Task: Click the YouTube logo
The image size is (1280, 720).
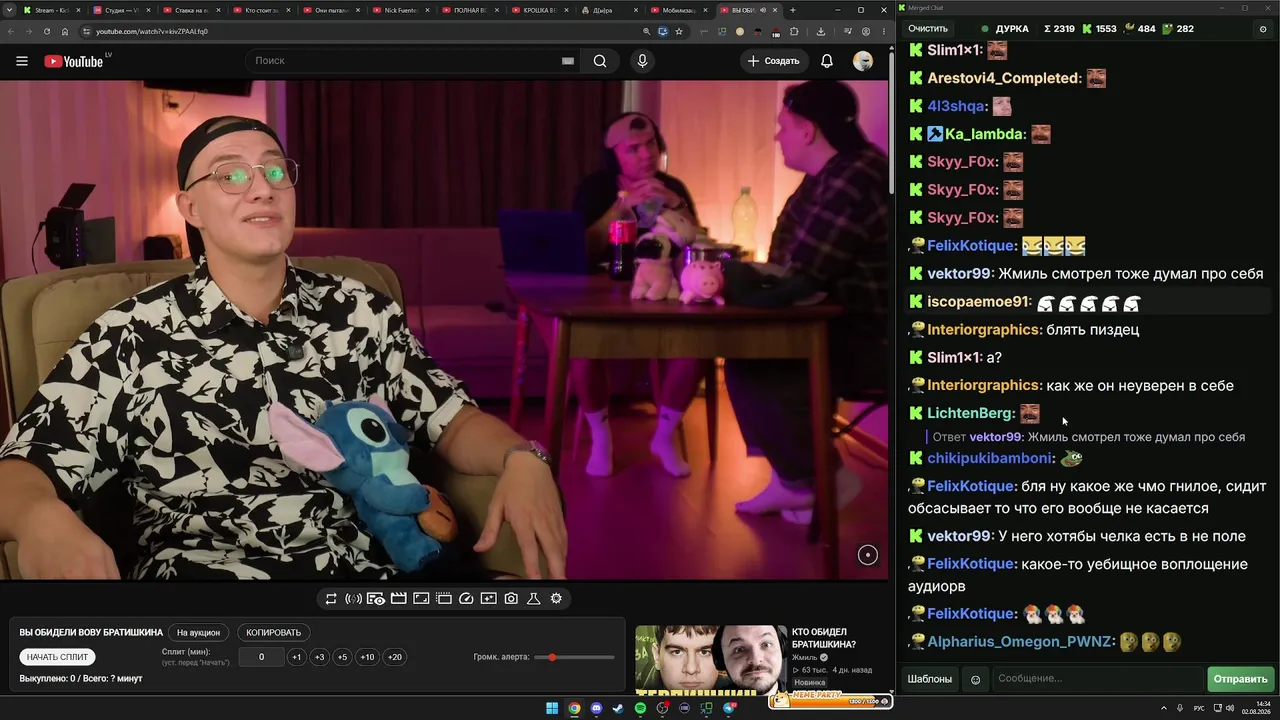Action: (74, 61)
